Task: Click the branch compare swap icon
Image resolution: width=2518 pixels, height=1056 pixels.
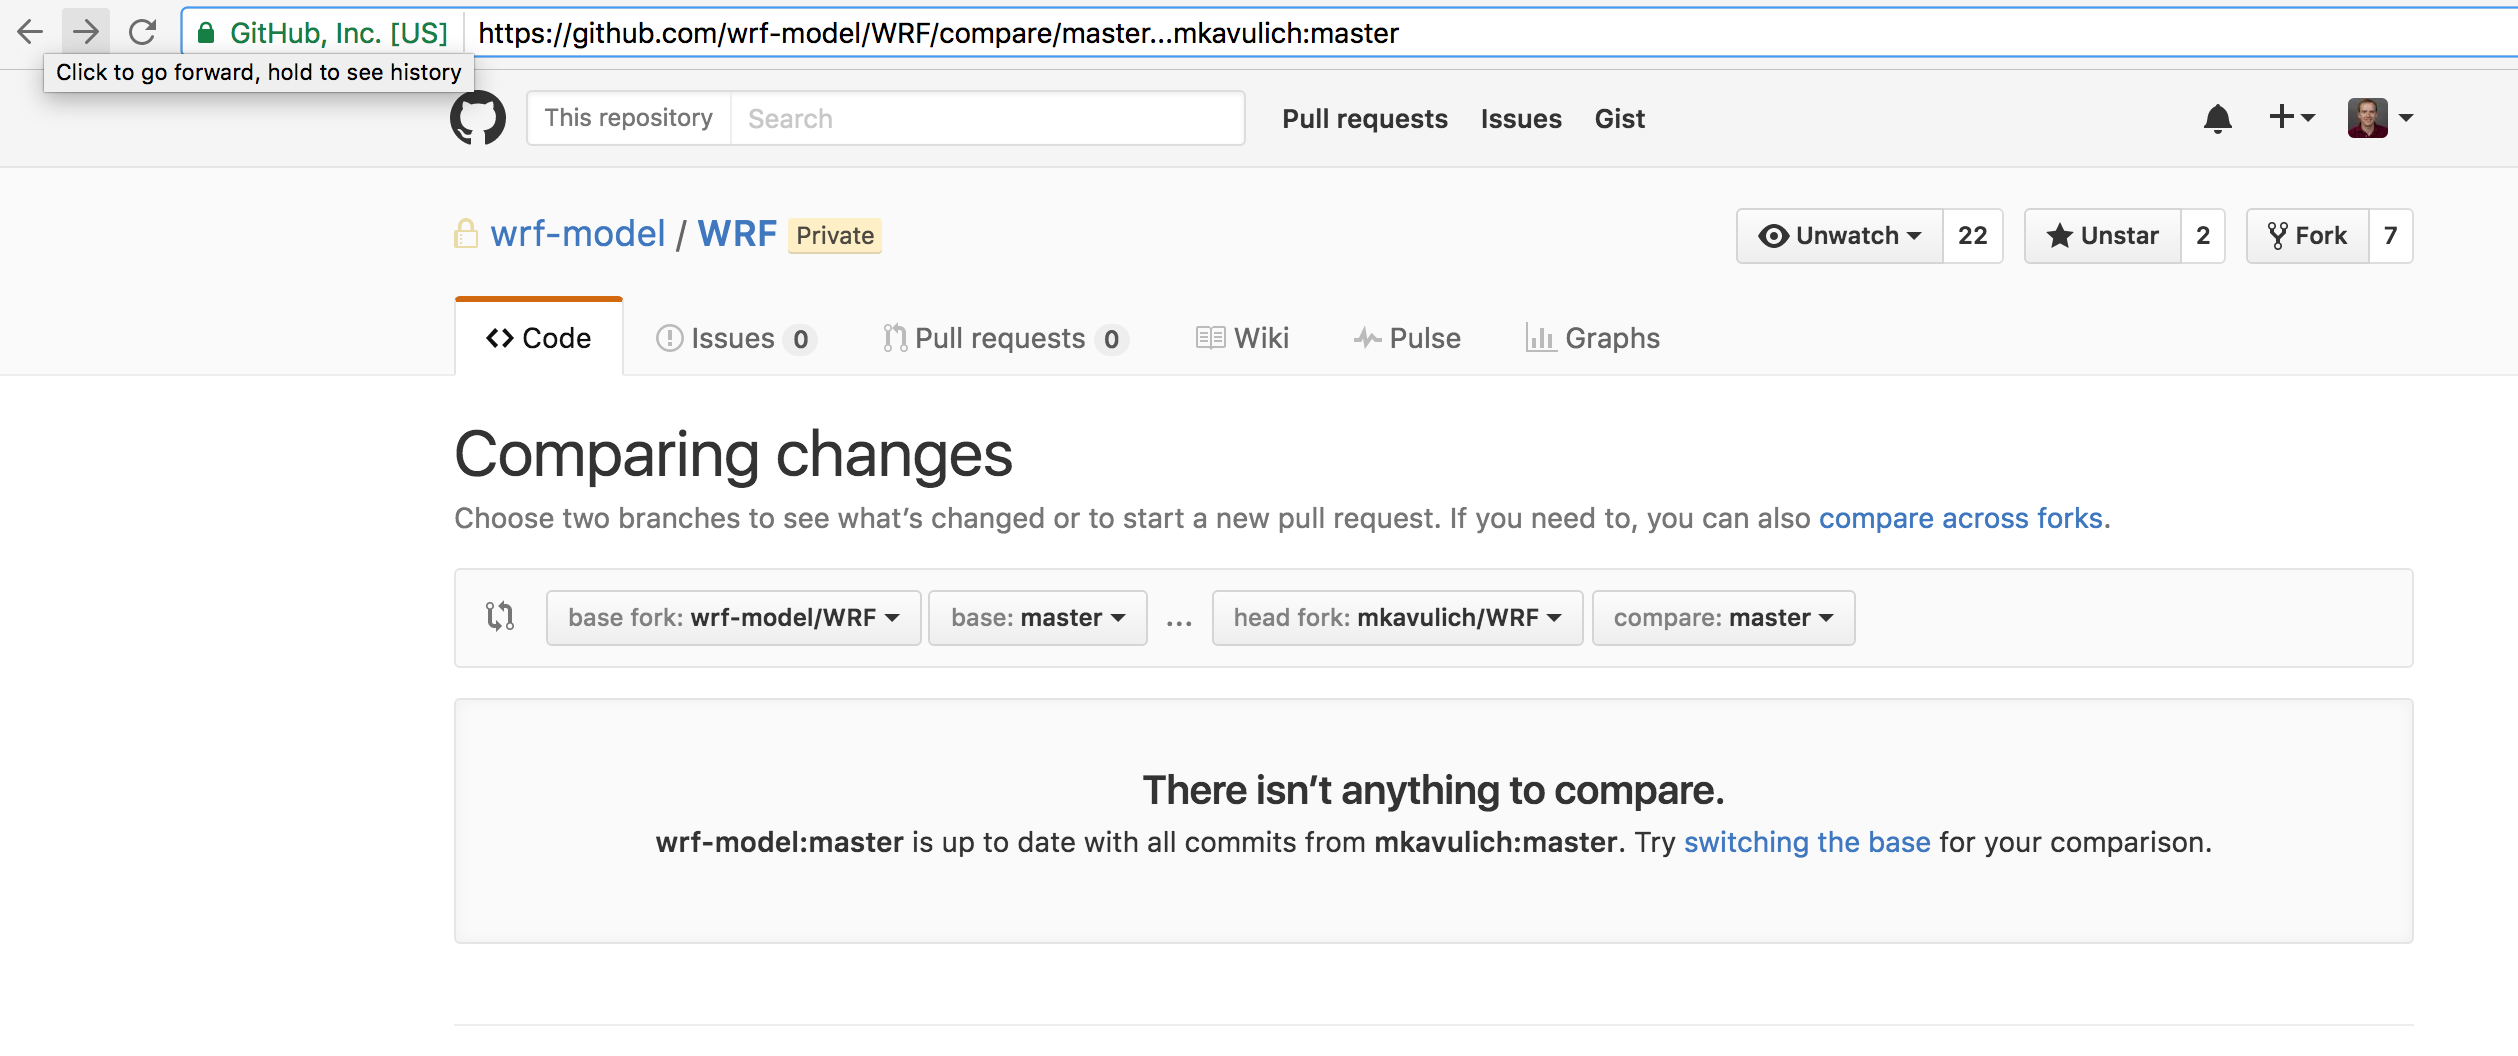Action: (x=500, y=617)
